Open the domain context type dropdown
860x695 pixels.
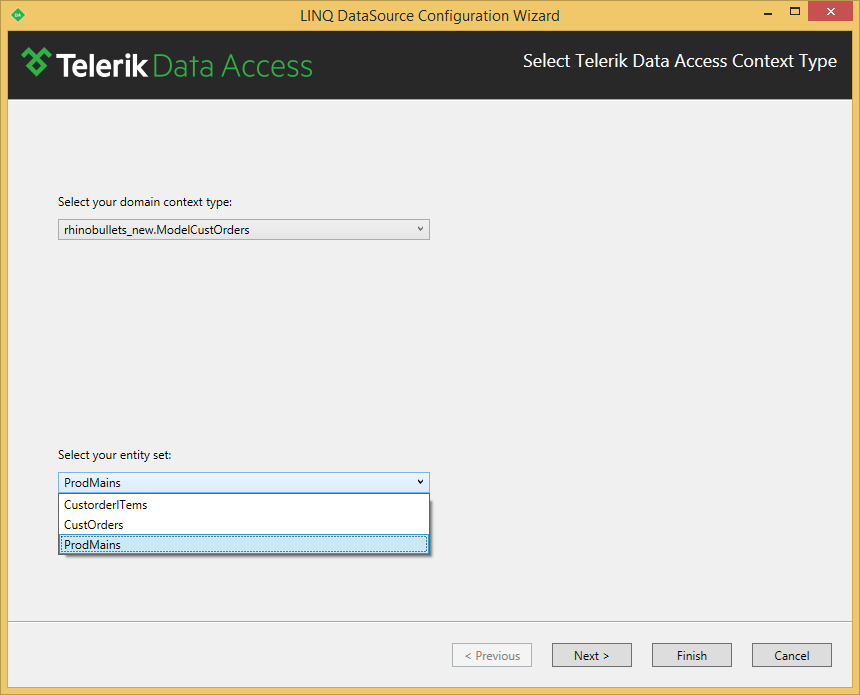pyautogui.click(x=244, y=230)
